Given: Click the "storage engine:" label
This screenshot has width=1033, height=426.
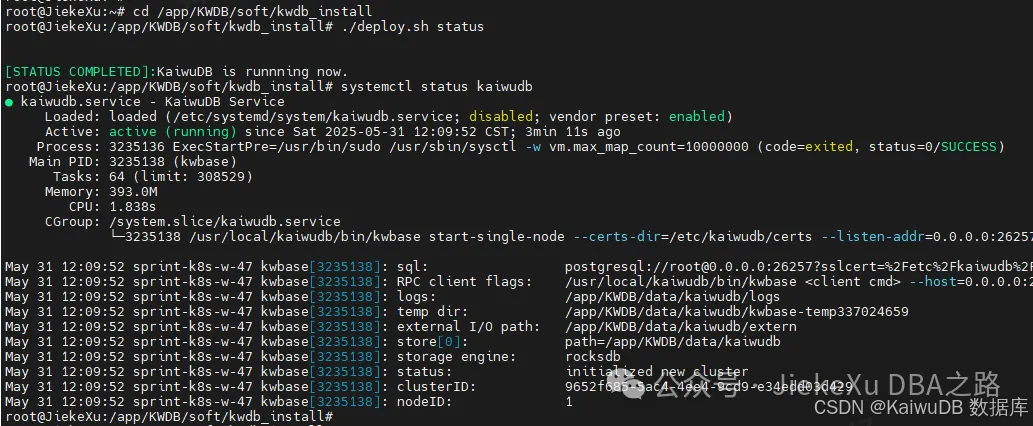Looking at the screenshot, I should point(457,356).
